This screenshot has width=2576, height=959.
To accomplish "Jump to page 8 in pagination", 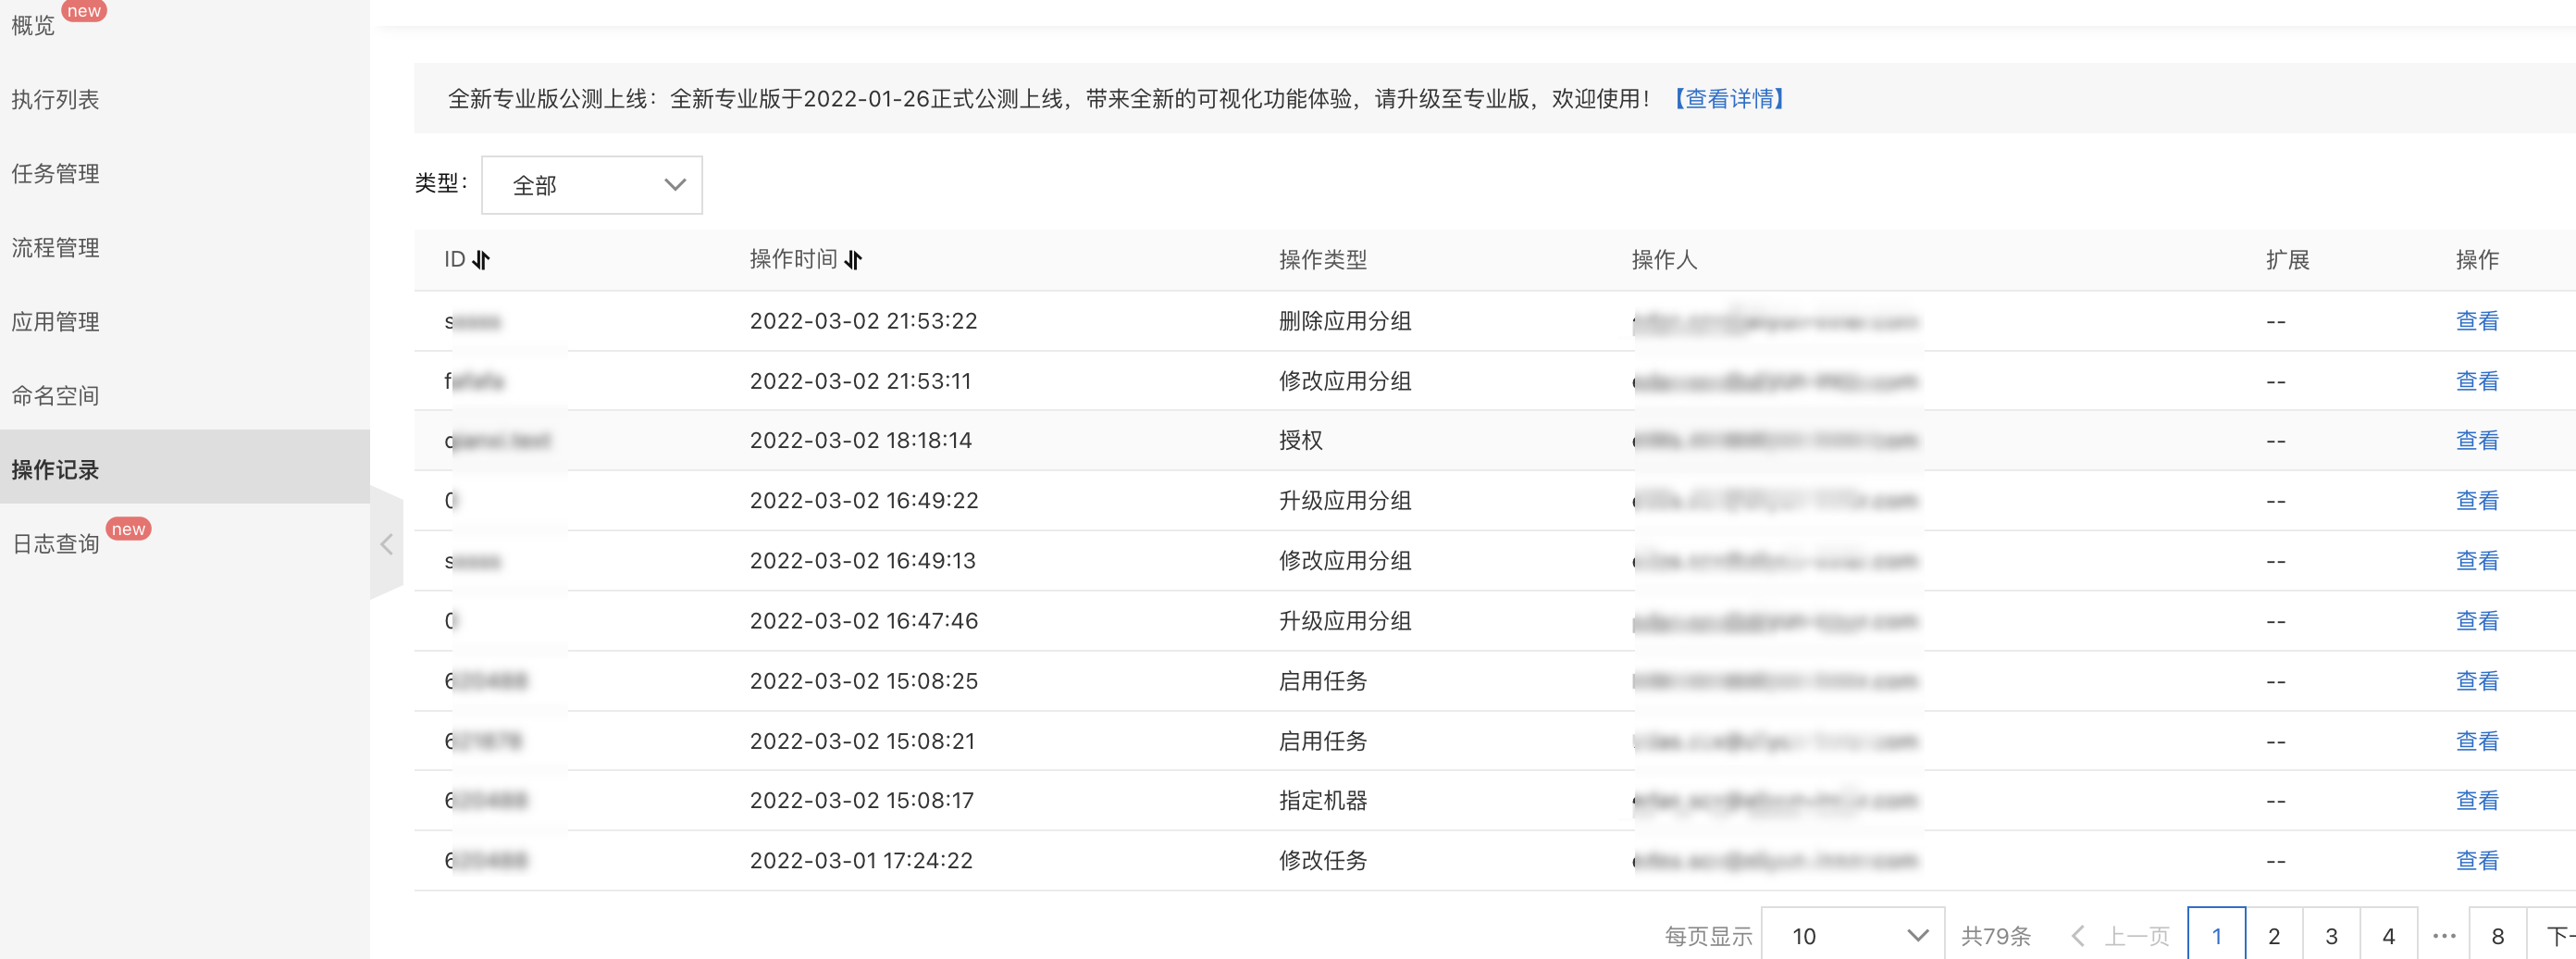I will 2498,936.
